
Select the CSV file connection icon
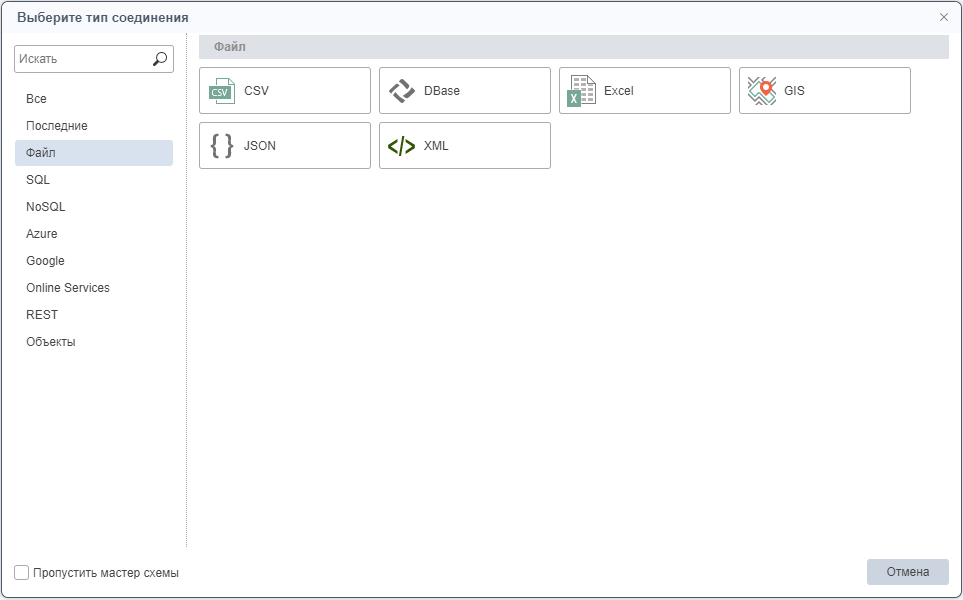click(x=221, y=91)
